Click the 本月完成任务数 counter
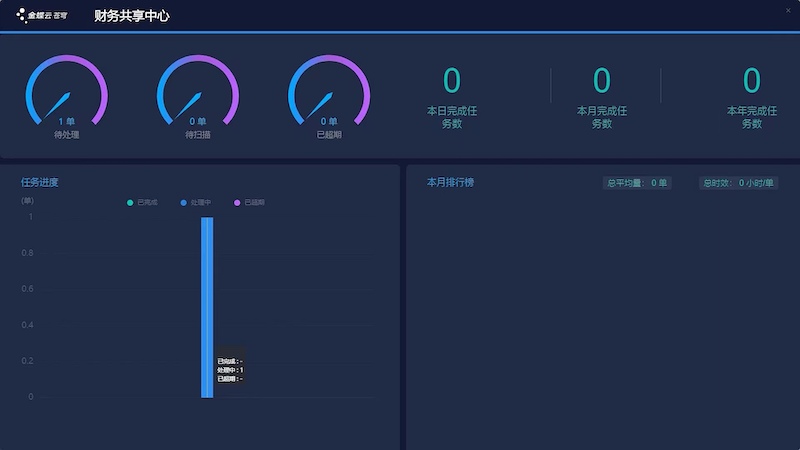This screenshot has height=450, width=800. click(601, 81)
